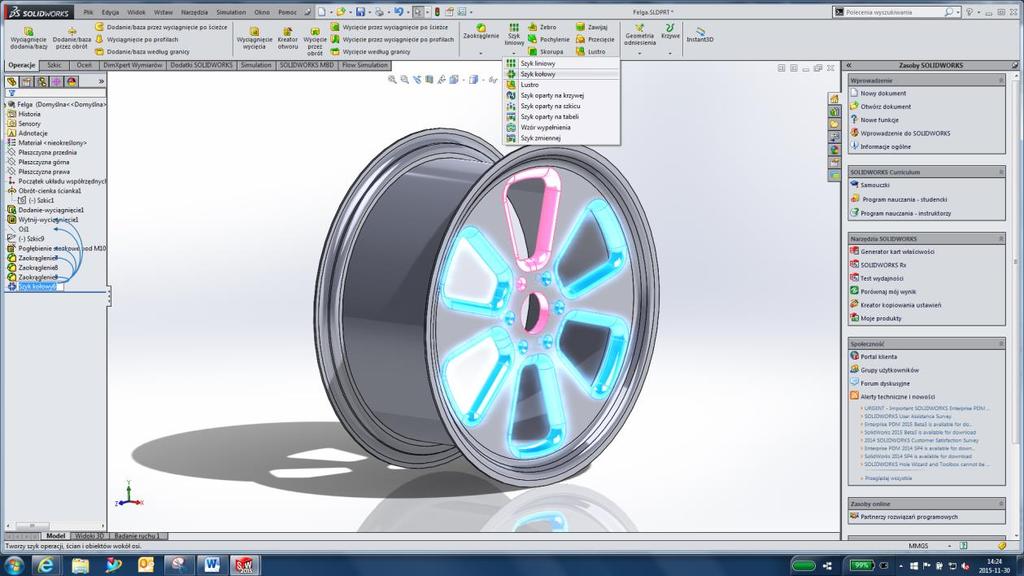Click the Windows Start button

point(14,565)
